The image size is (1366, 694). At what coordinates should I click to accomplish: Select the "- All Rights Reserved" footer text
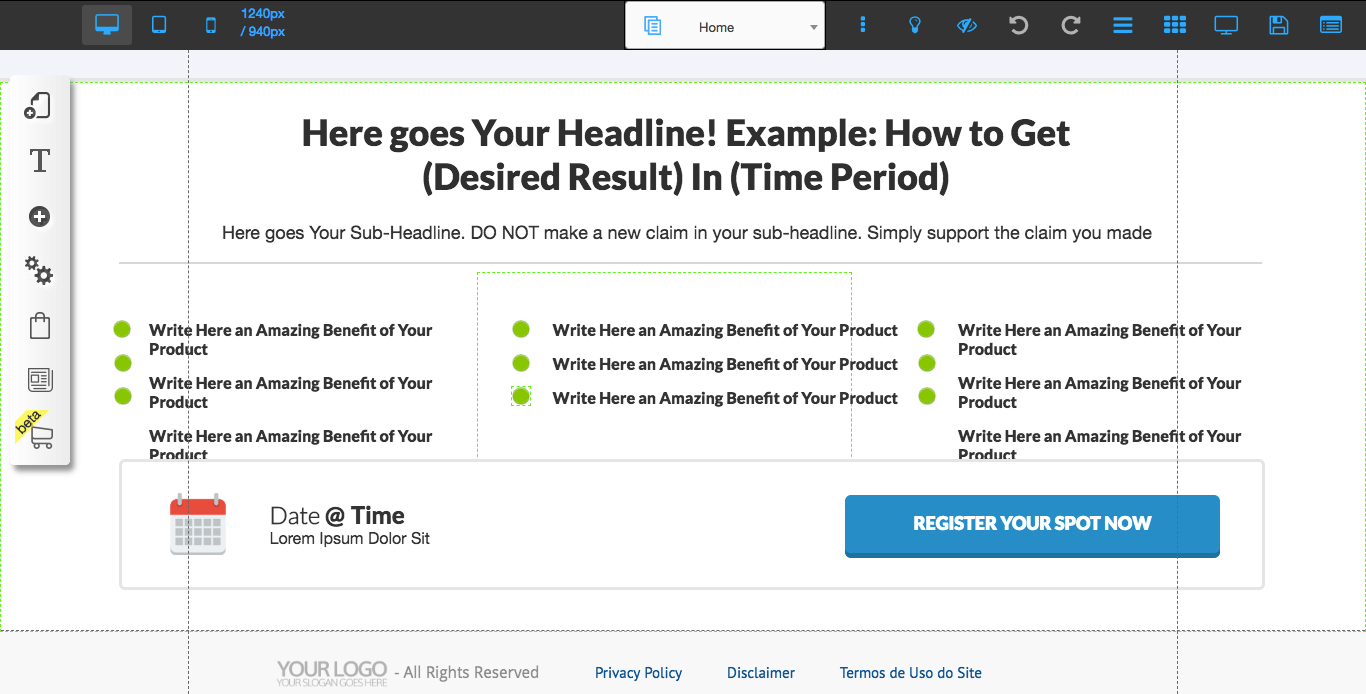pos(466,673)
